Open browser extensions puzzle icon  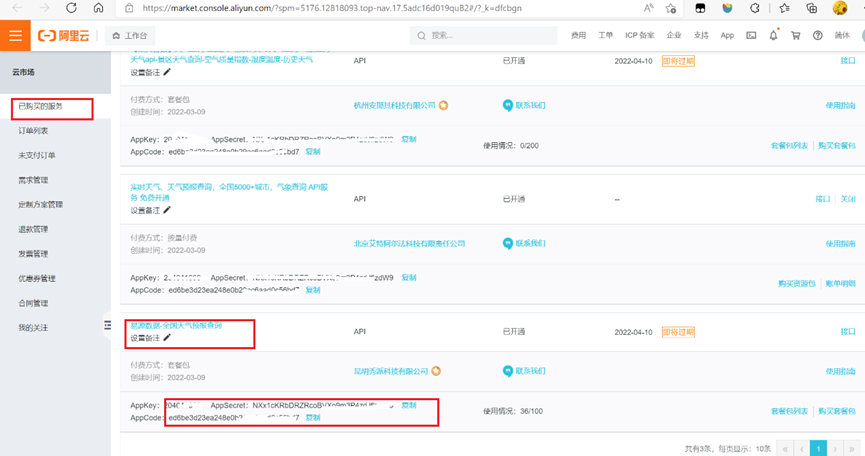(755, 8)
